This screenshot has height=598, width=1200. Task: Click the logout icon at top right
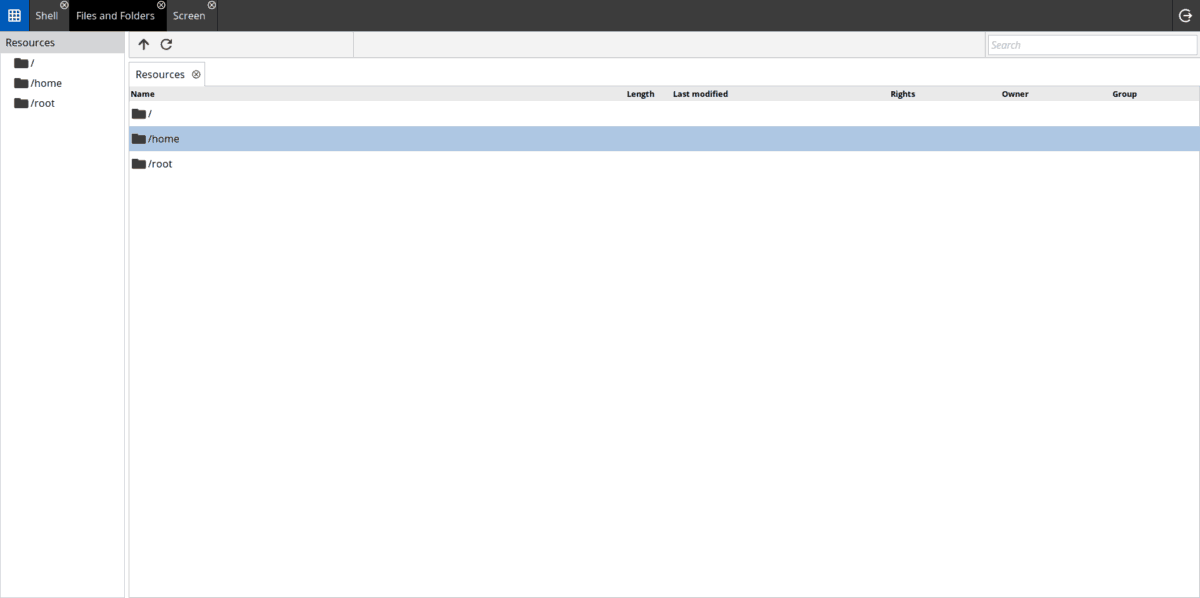pos(1186,15)
